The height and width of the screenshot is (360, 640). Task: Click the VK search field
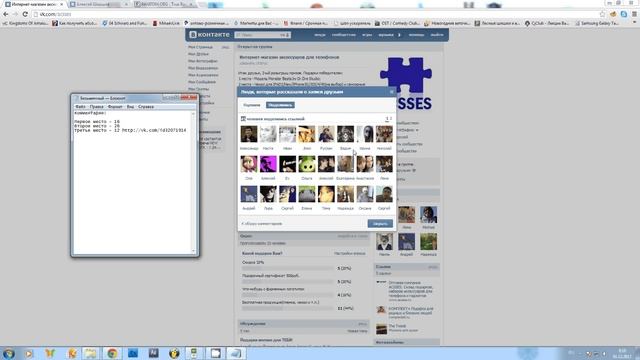[x=262, y=35]
